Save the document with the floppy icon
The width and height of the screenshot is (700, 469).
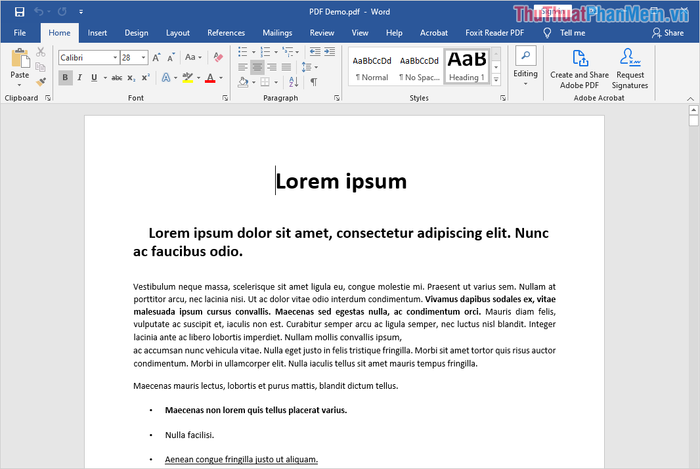(x=19, y=12)
